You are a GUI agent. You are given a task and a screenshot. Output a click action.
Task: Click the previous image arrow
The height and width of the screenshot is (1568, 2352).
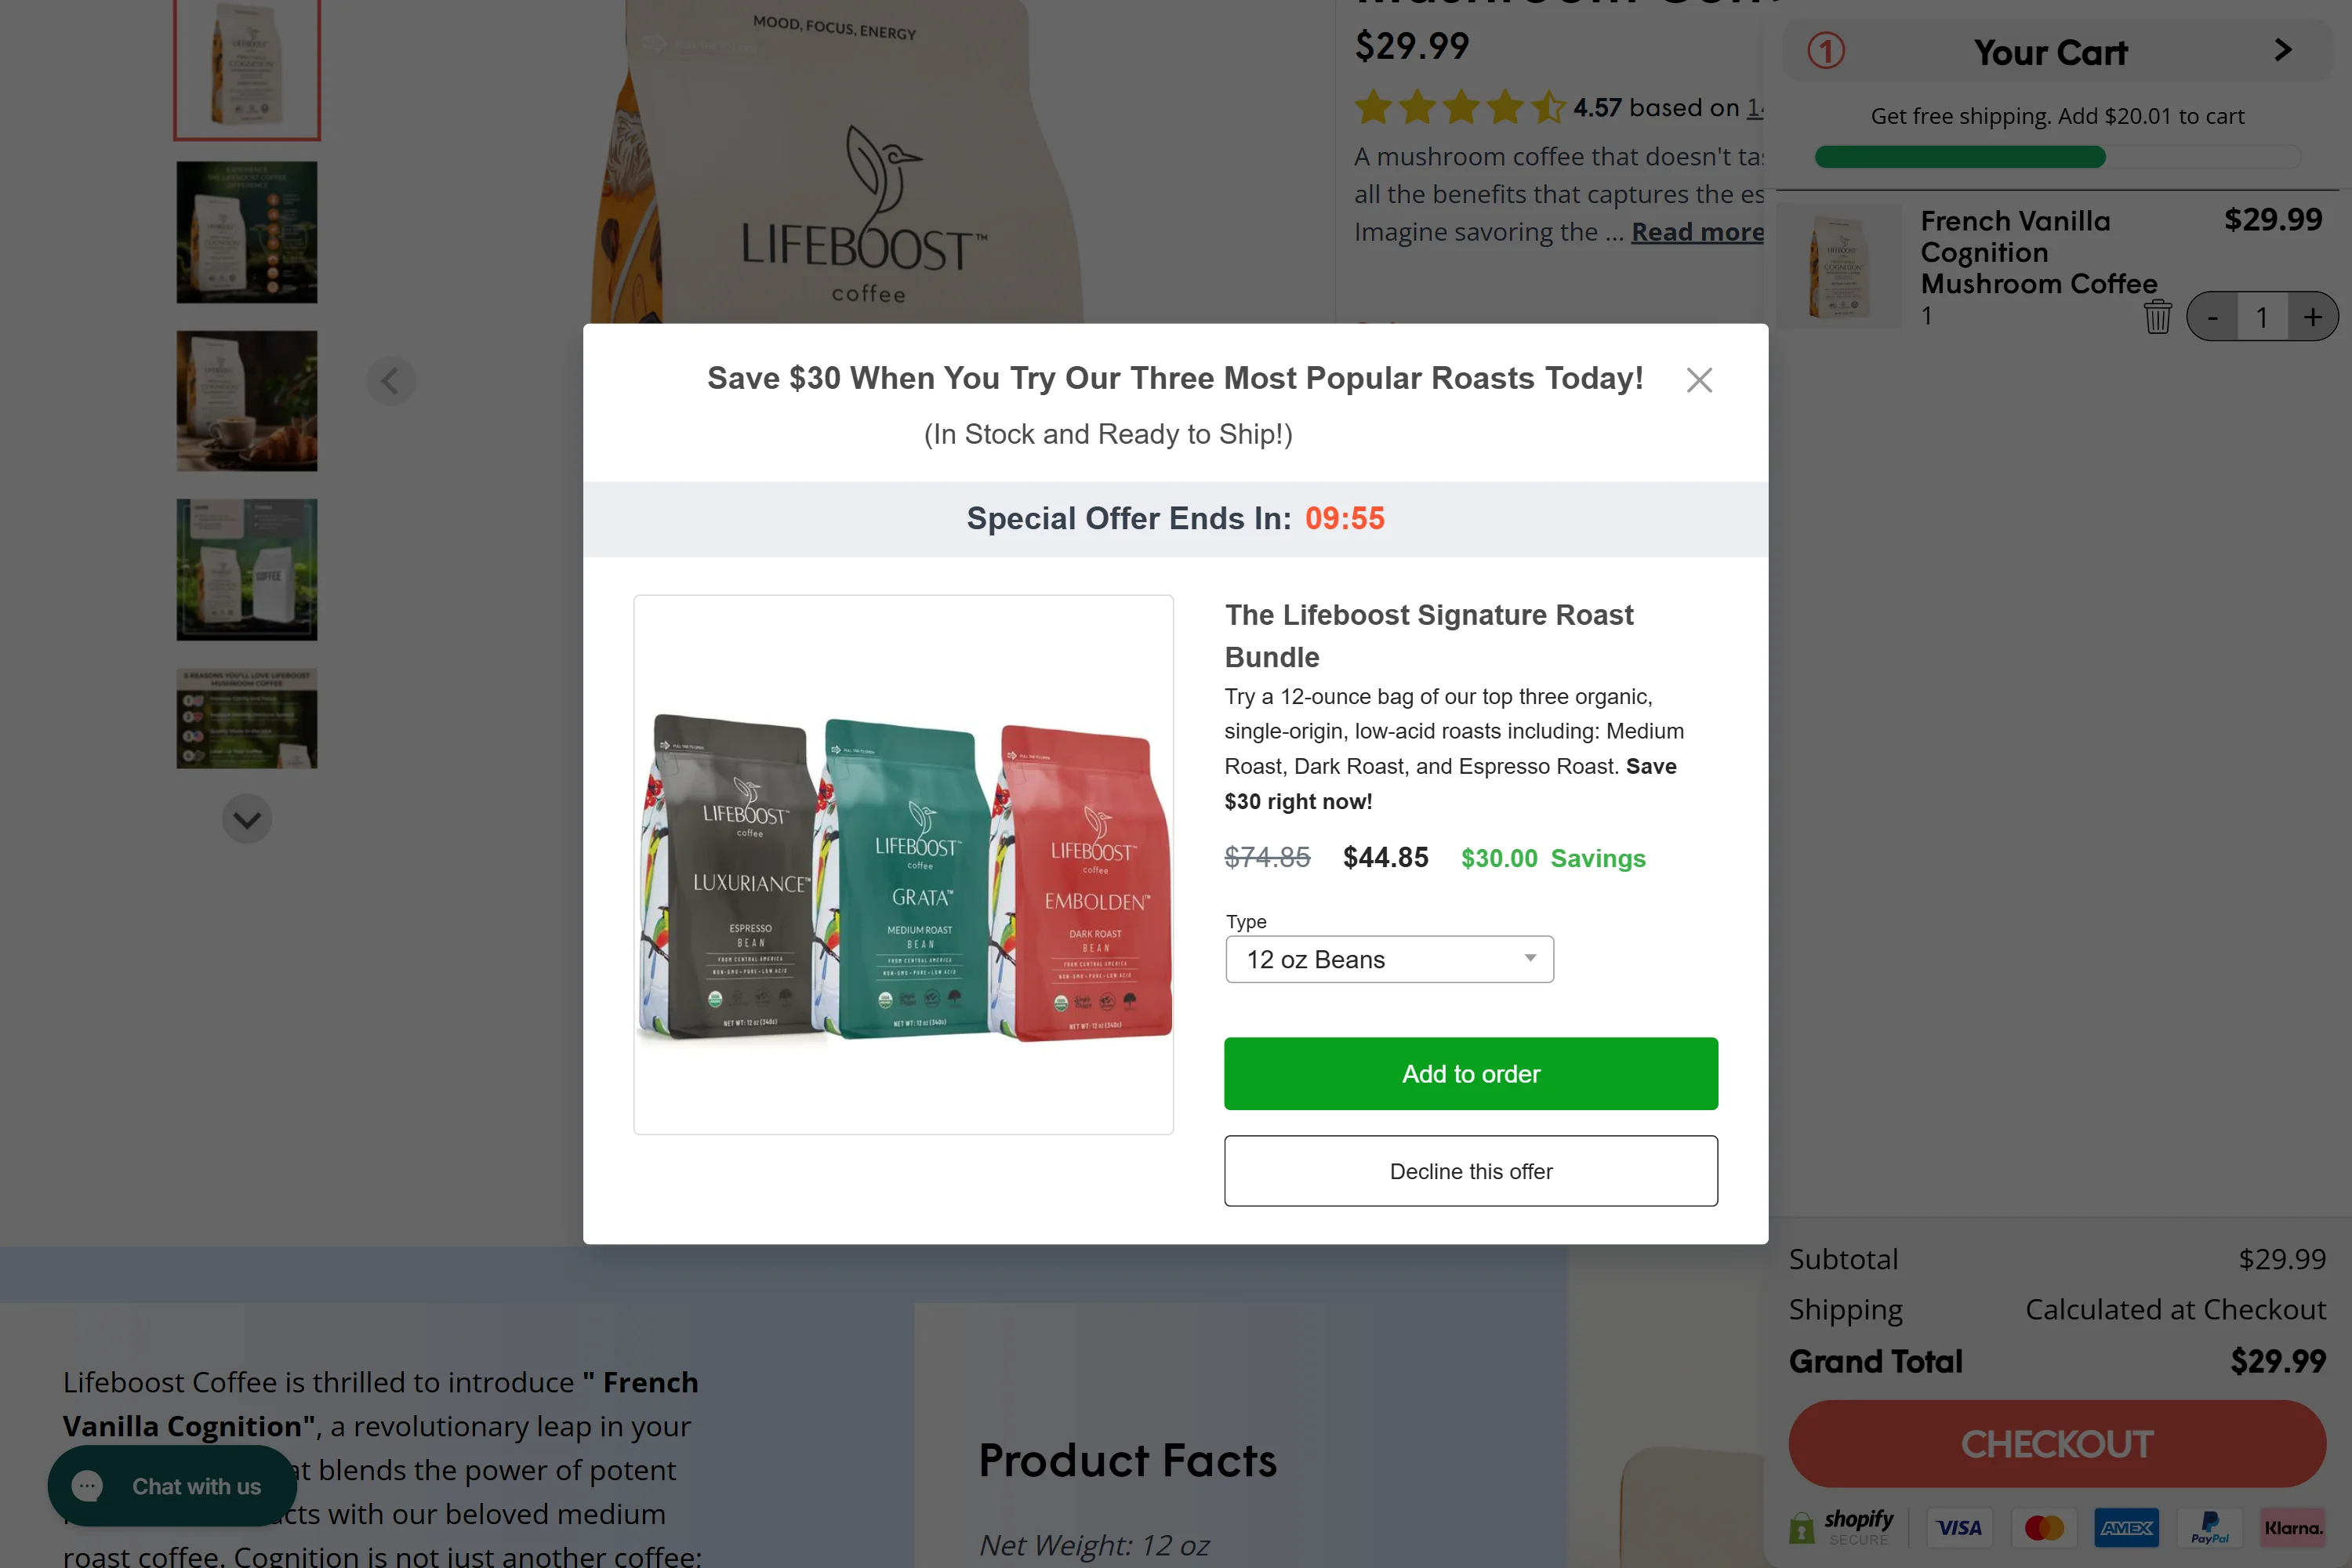(x=390, y=380)
